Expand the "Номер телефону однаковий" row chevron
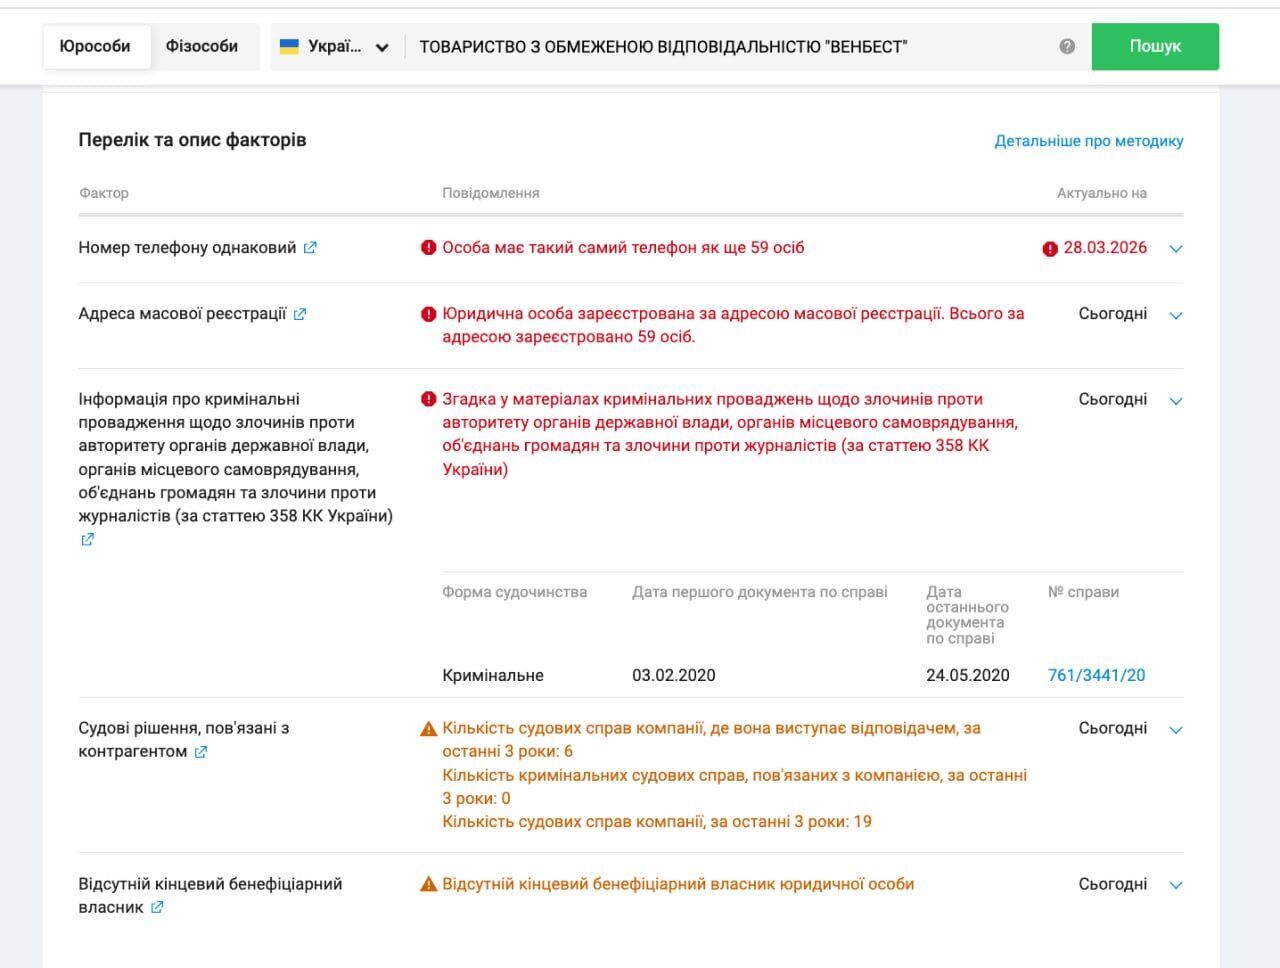This screenshot has height=968, width=1280. 1176,249
